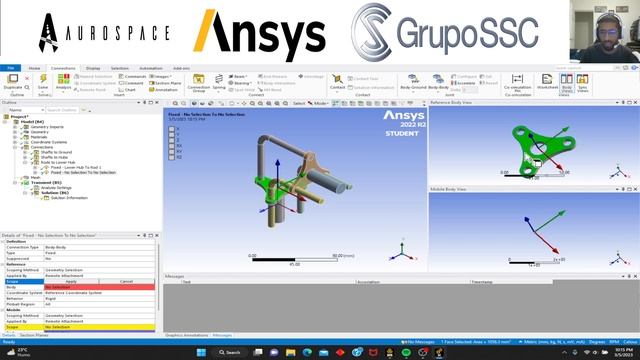640x360 pixels.
Task: Expand the Shafts to Hubs node
Action: pyautogui.click(x=25, y=157)
